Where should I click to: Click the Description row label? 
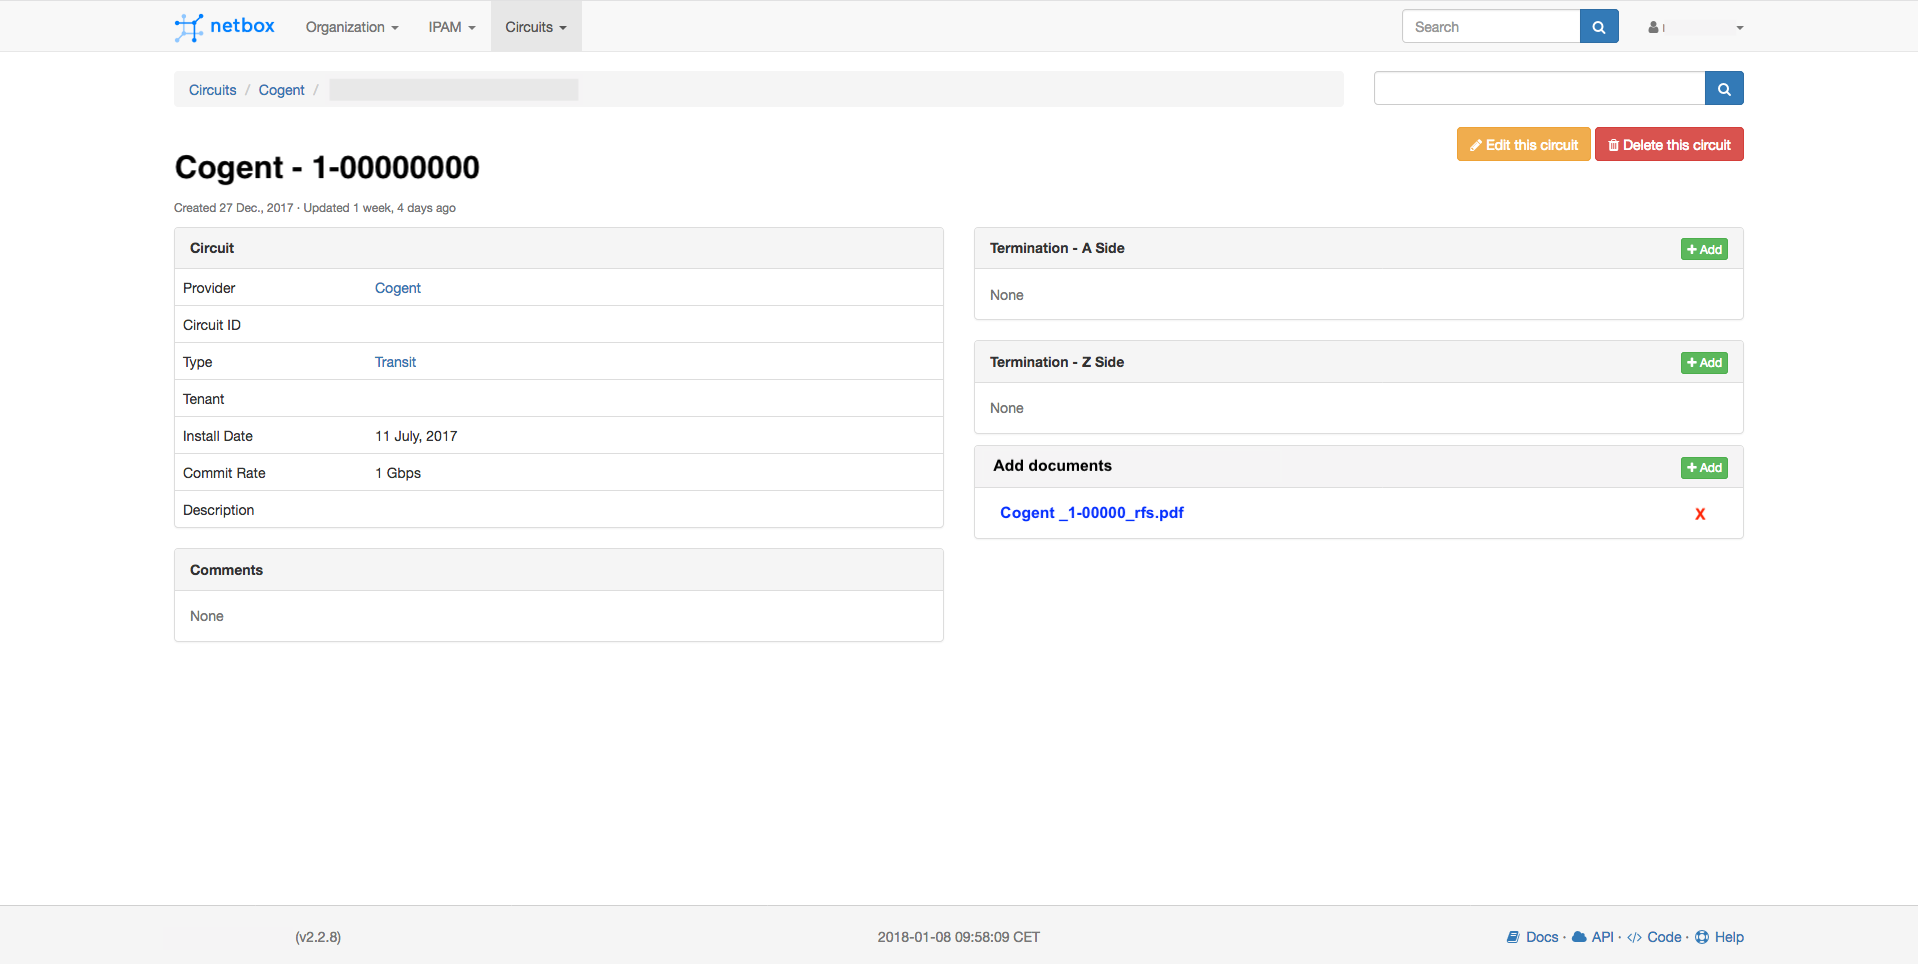pos(218,510)
